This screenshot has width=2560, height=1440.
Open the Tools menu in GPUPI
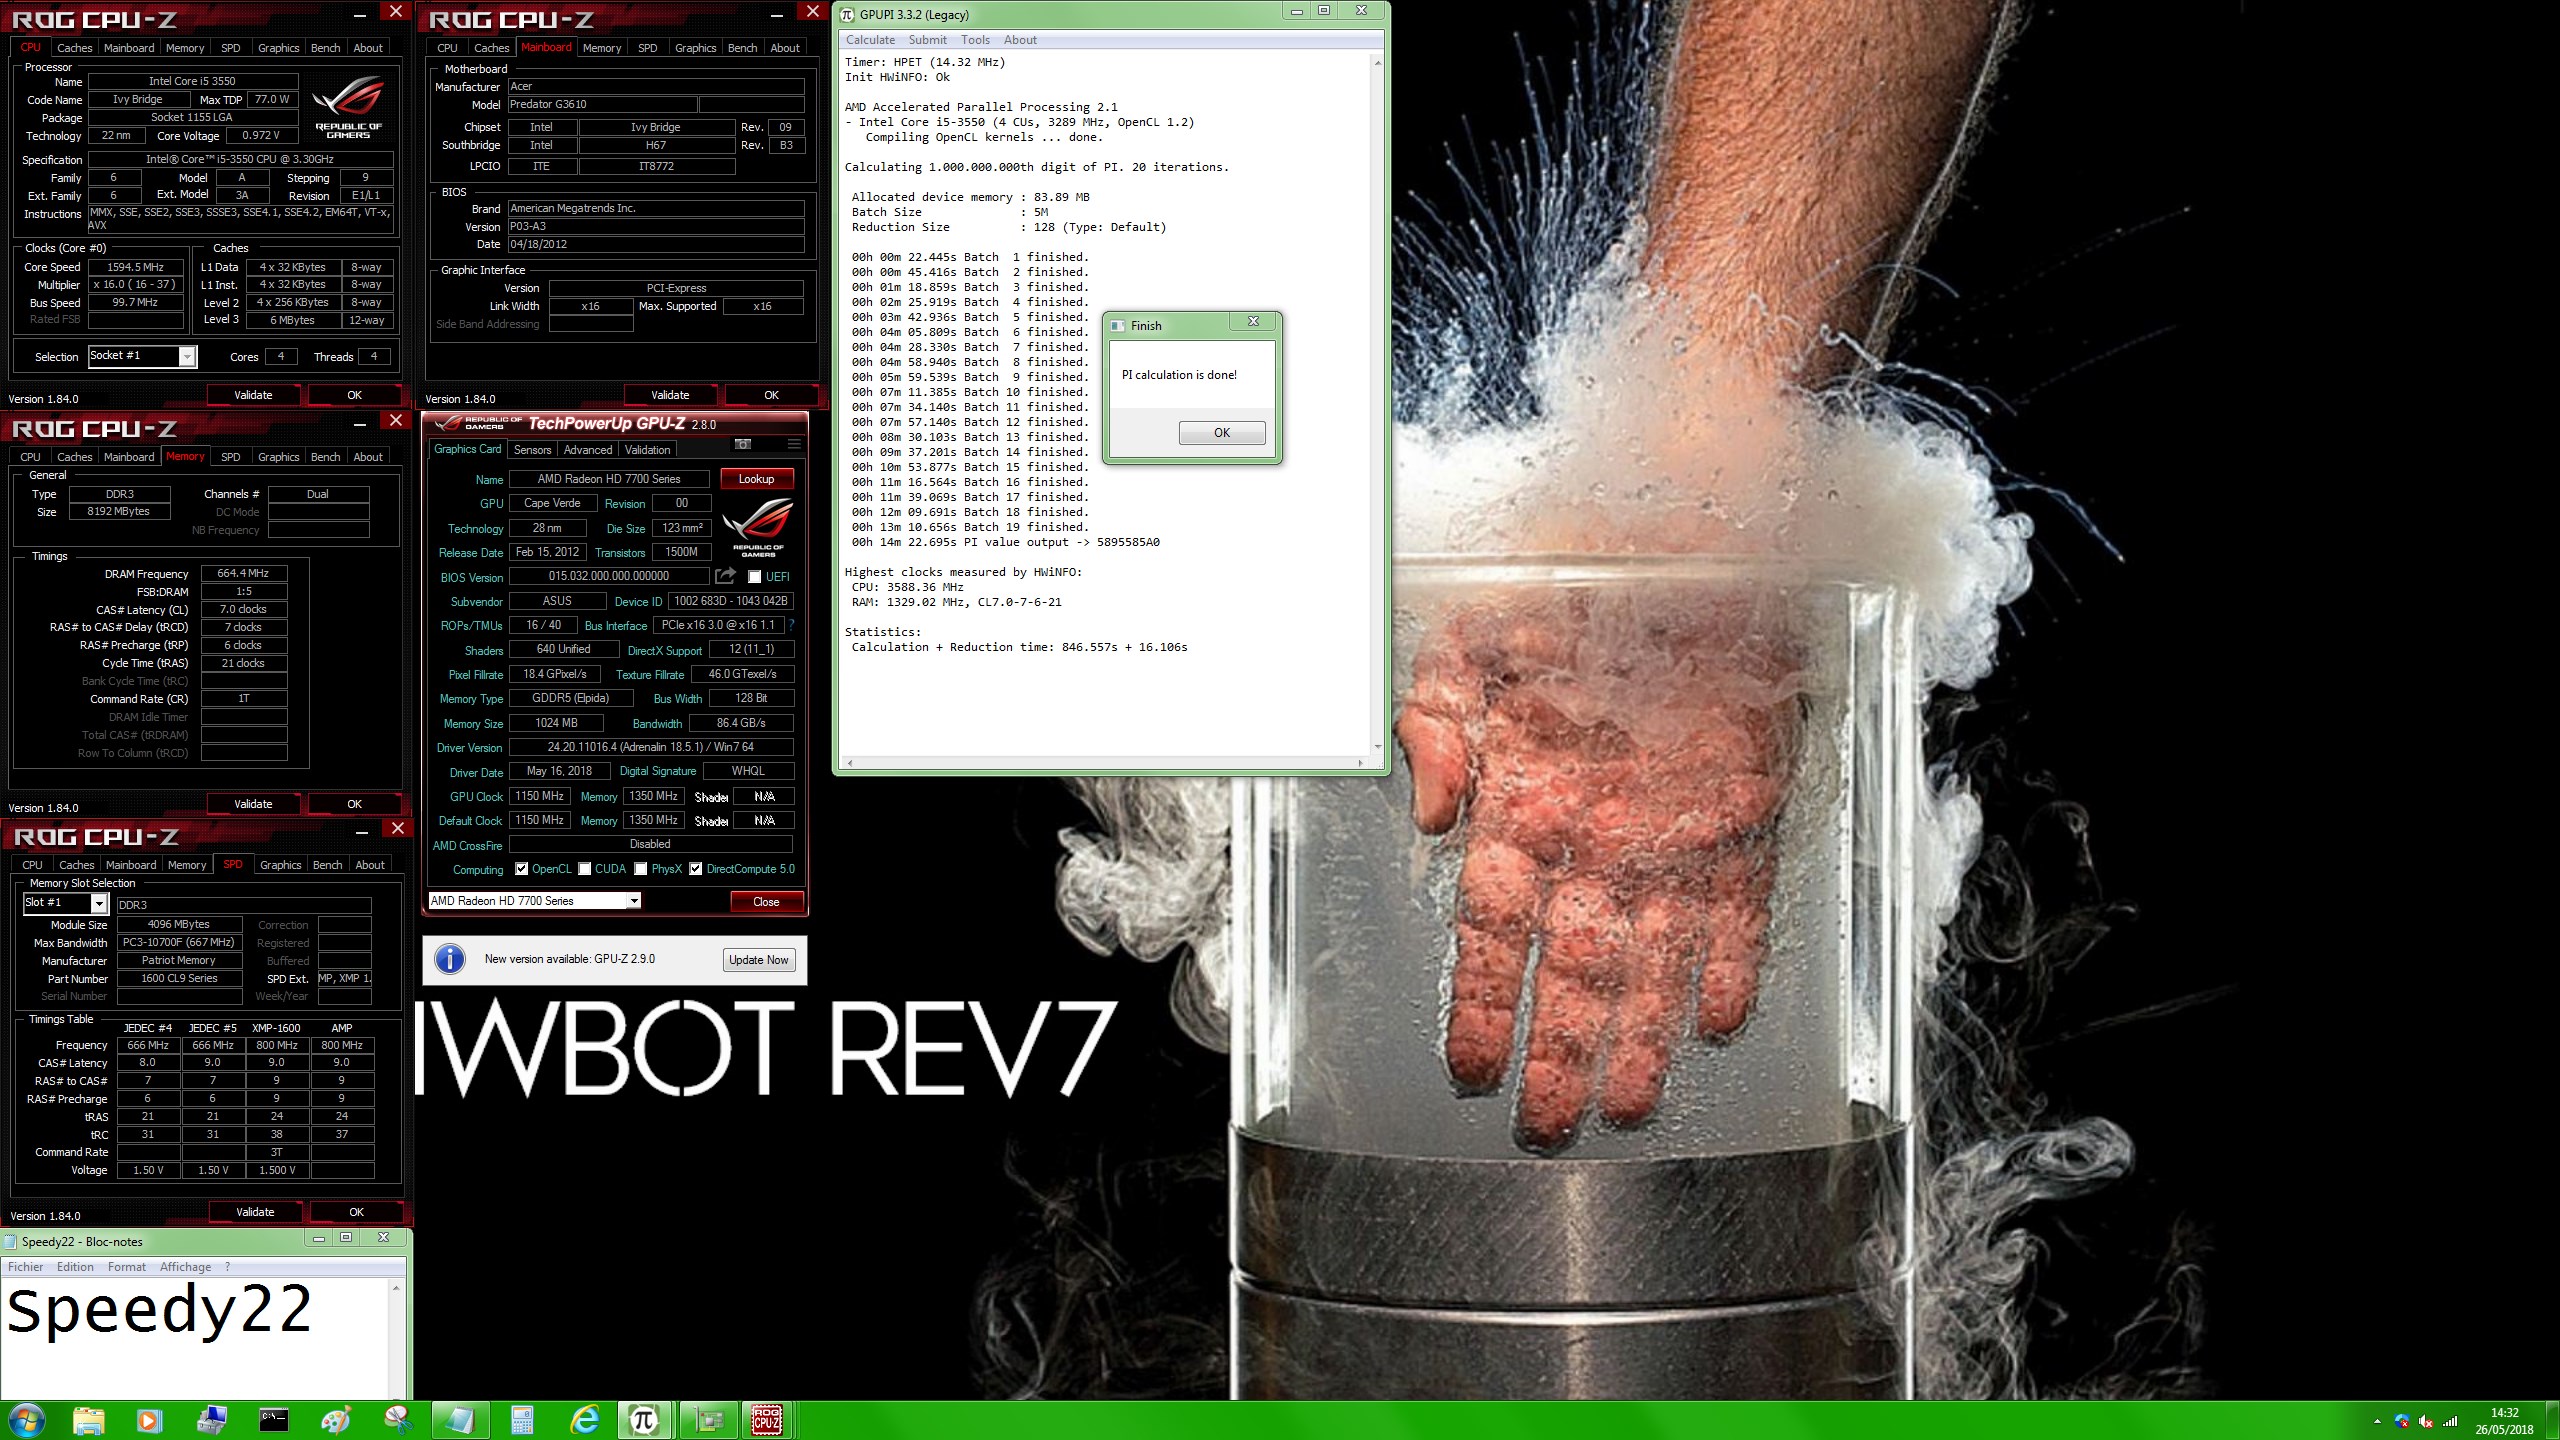(975, 40)
